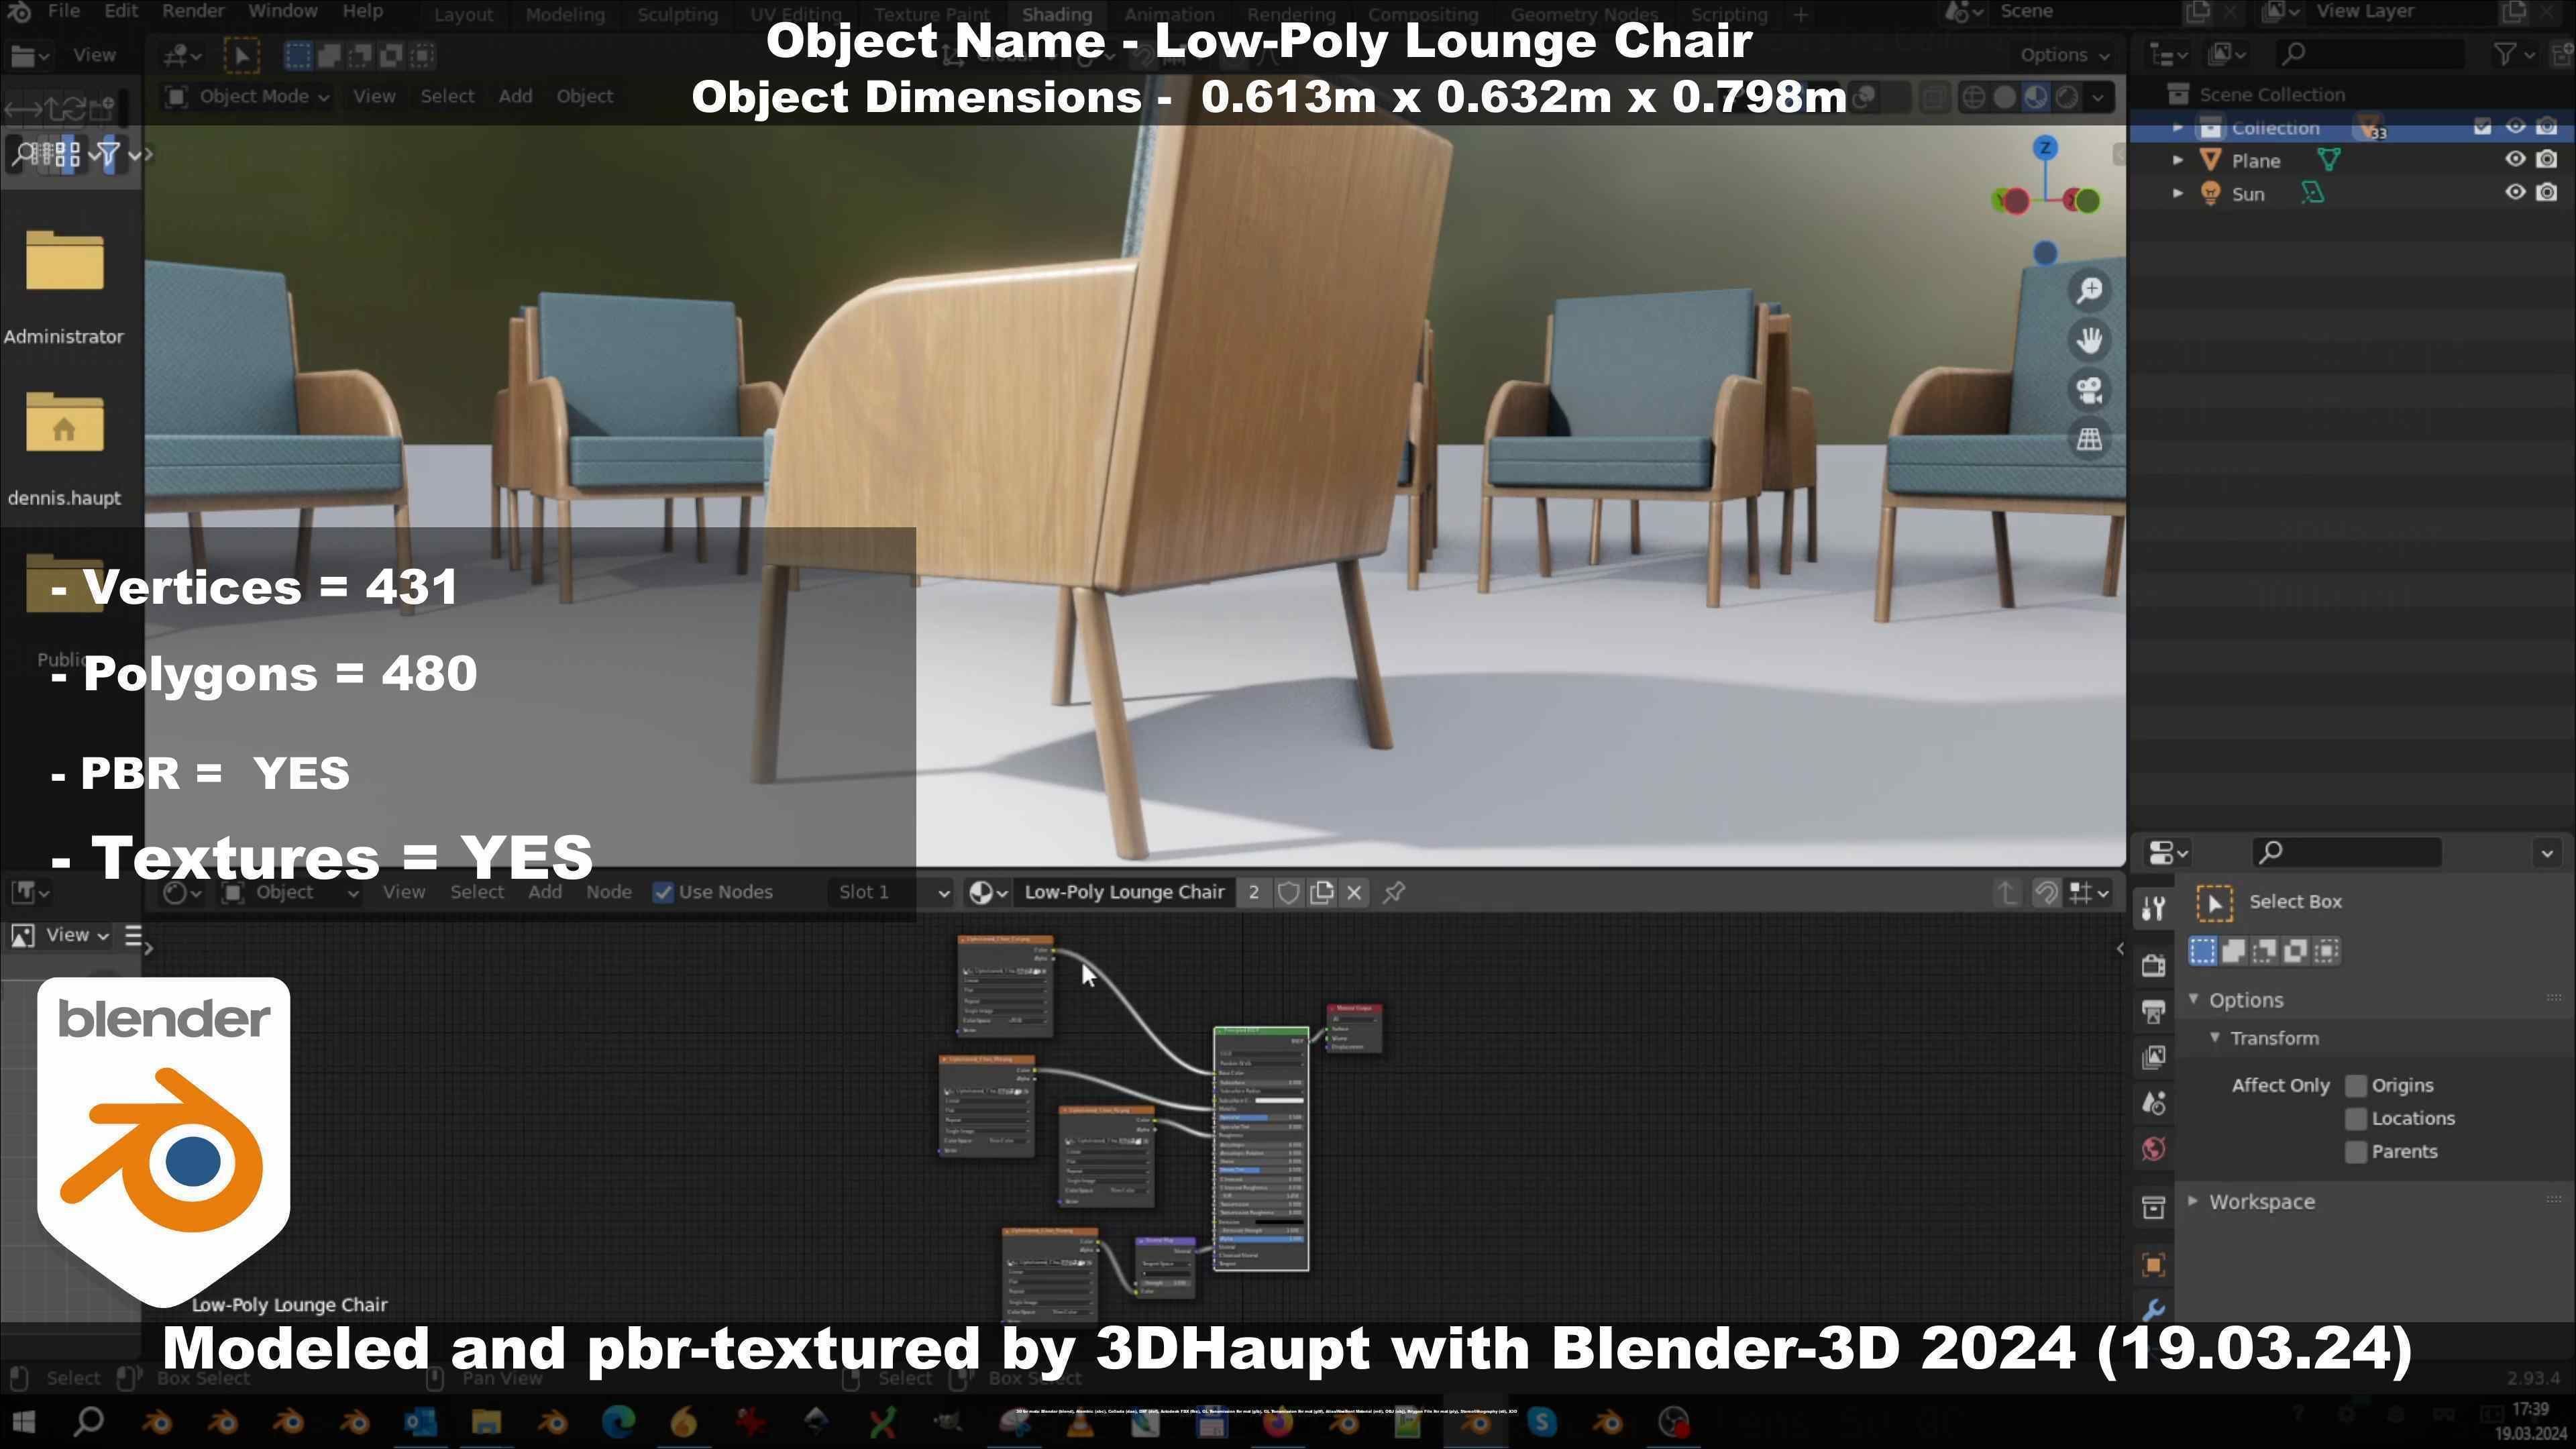
Task: Click the file browser filter funnel icon
Action: pos(109,154)
